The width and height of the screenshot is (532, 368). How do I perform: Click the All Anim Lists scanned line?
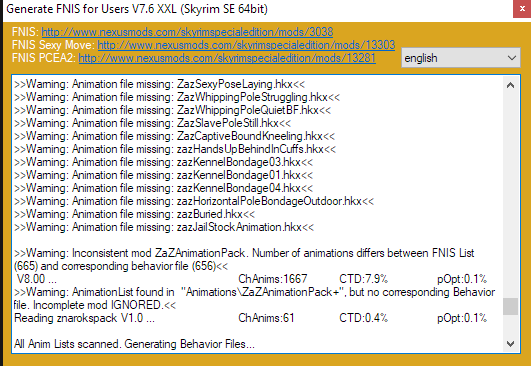(x=134, y=344)
